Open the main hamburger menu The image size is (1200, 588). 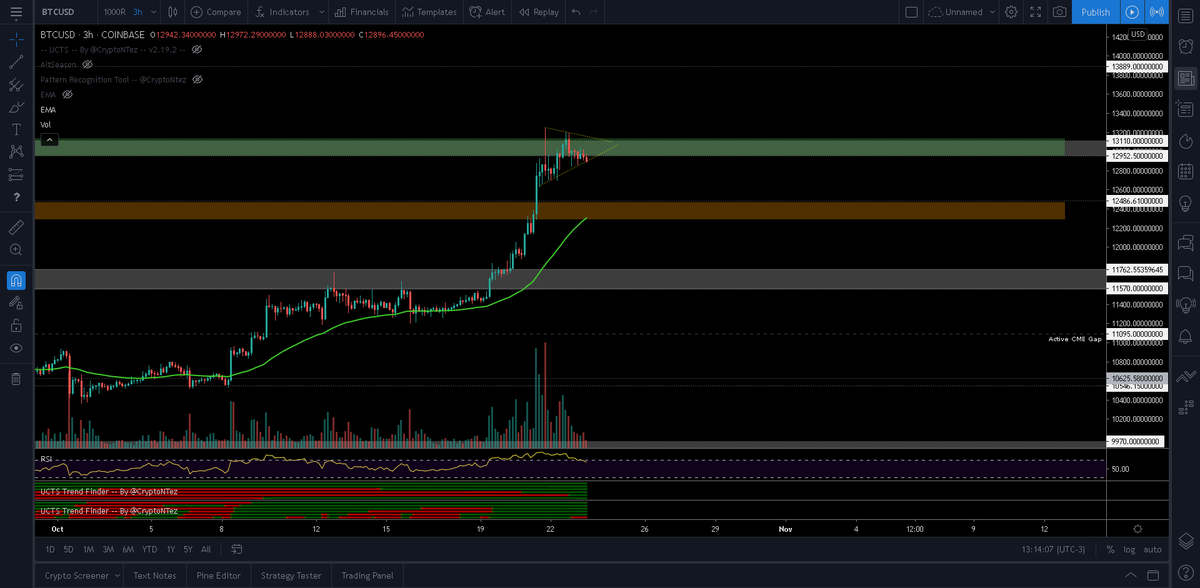[15, 12]
